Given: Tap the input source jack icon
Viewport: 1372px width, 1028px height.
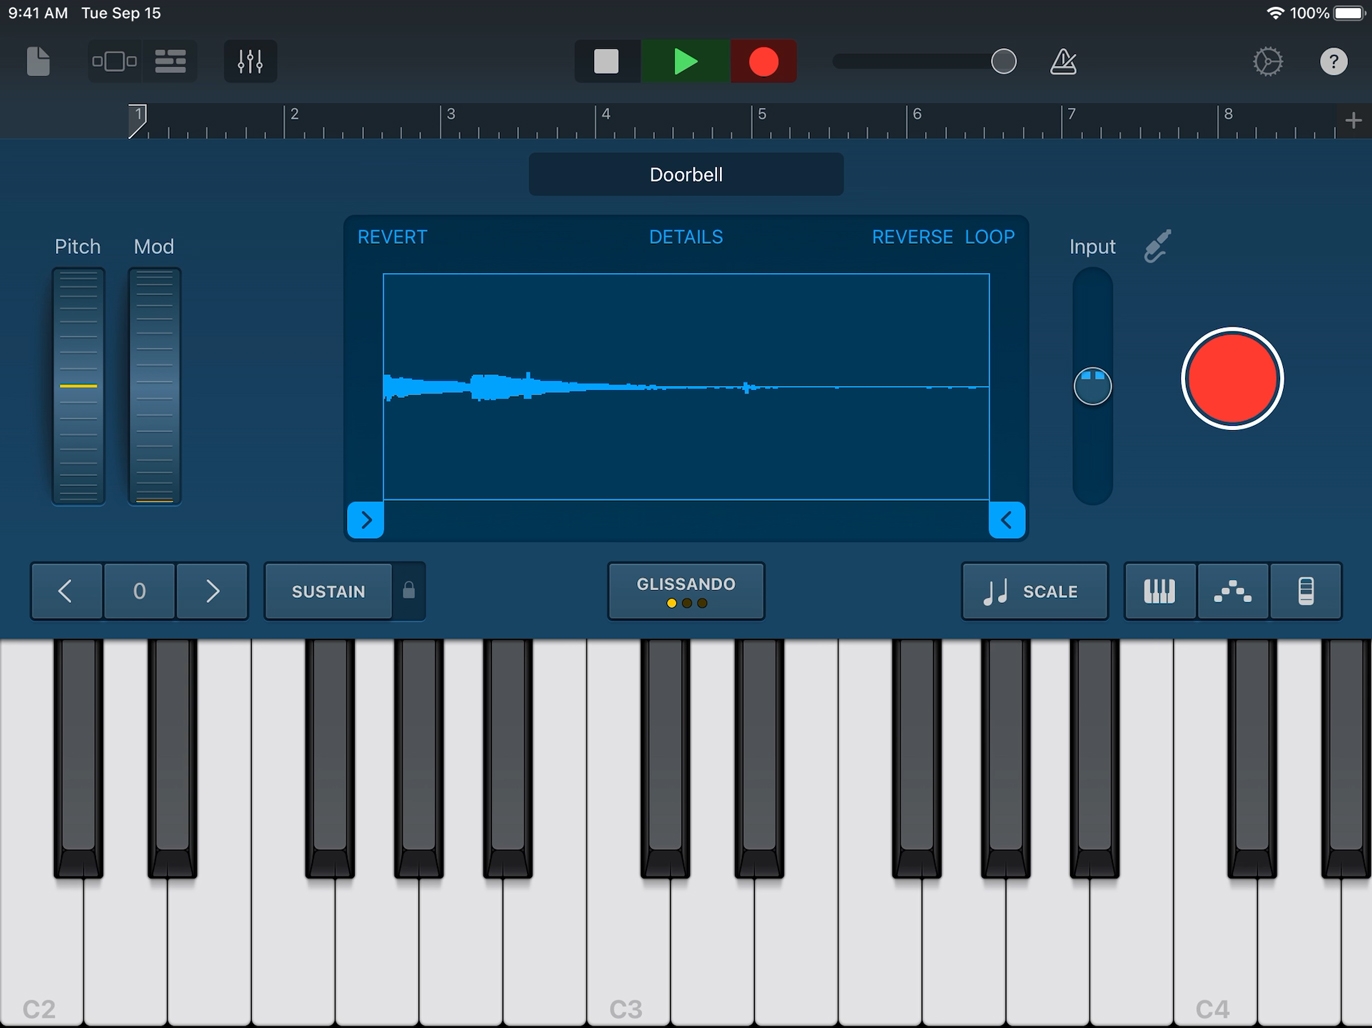Looking at the screenshot, I should 1156,246.
